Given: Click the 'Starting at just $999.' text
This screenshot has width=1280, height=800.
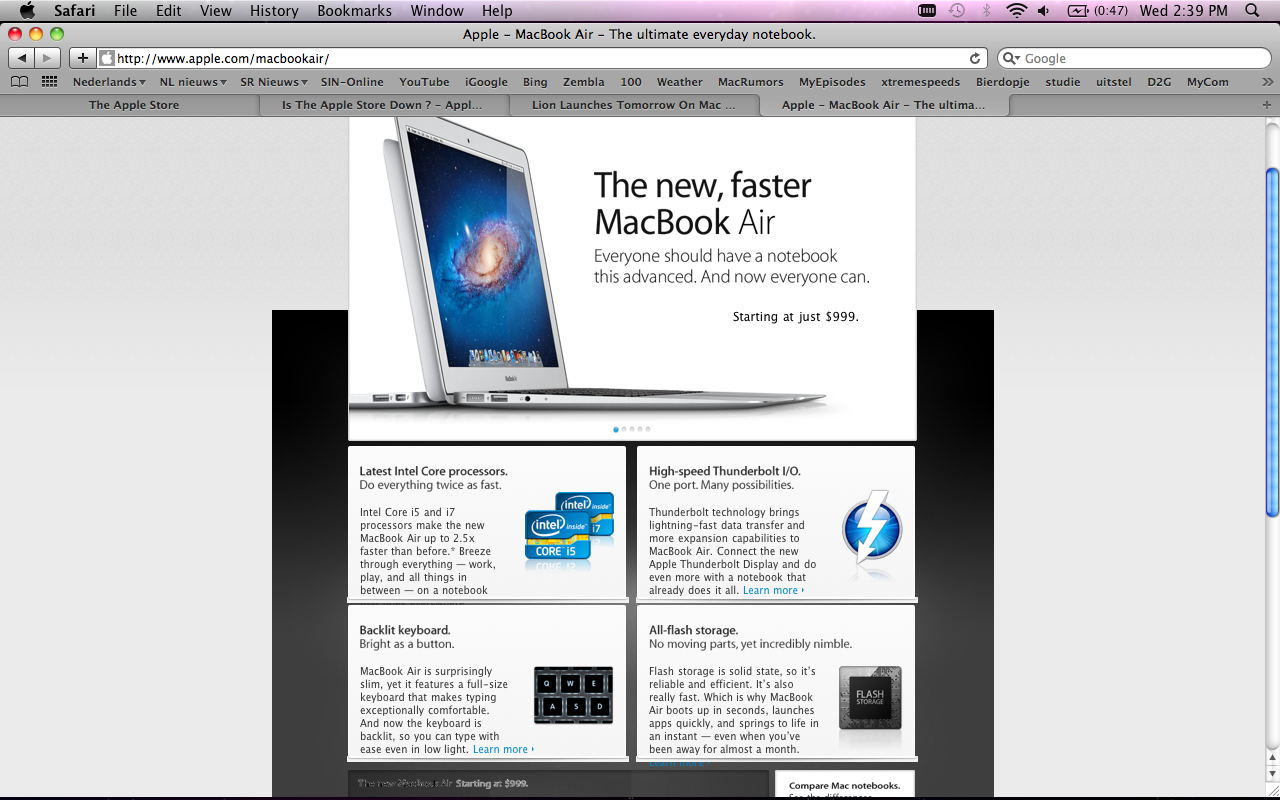Looking at the screenshot, I should (x=796, y=316).
